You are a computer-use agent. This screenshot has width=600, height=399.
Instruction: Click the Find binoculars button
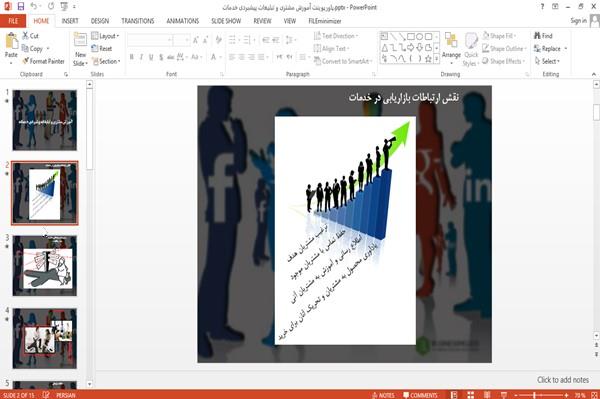(543, 36)
